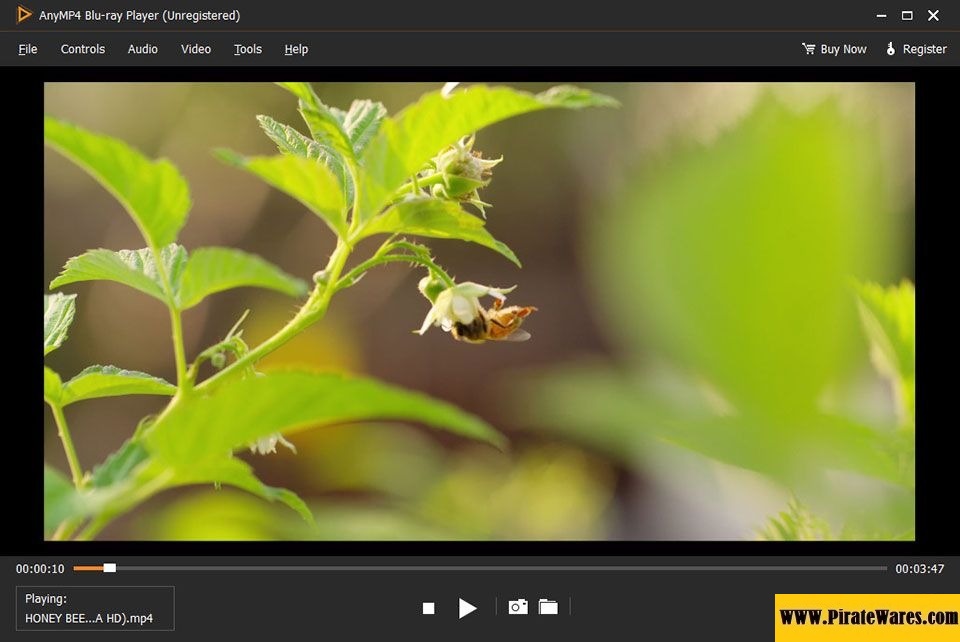Open the Tools menu

[x=248, y=49]
